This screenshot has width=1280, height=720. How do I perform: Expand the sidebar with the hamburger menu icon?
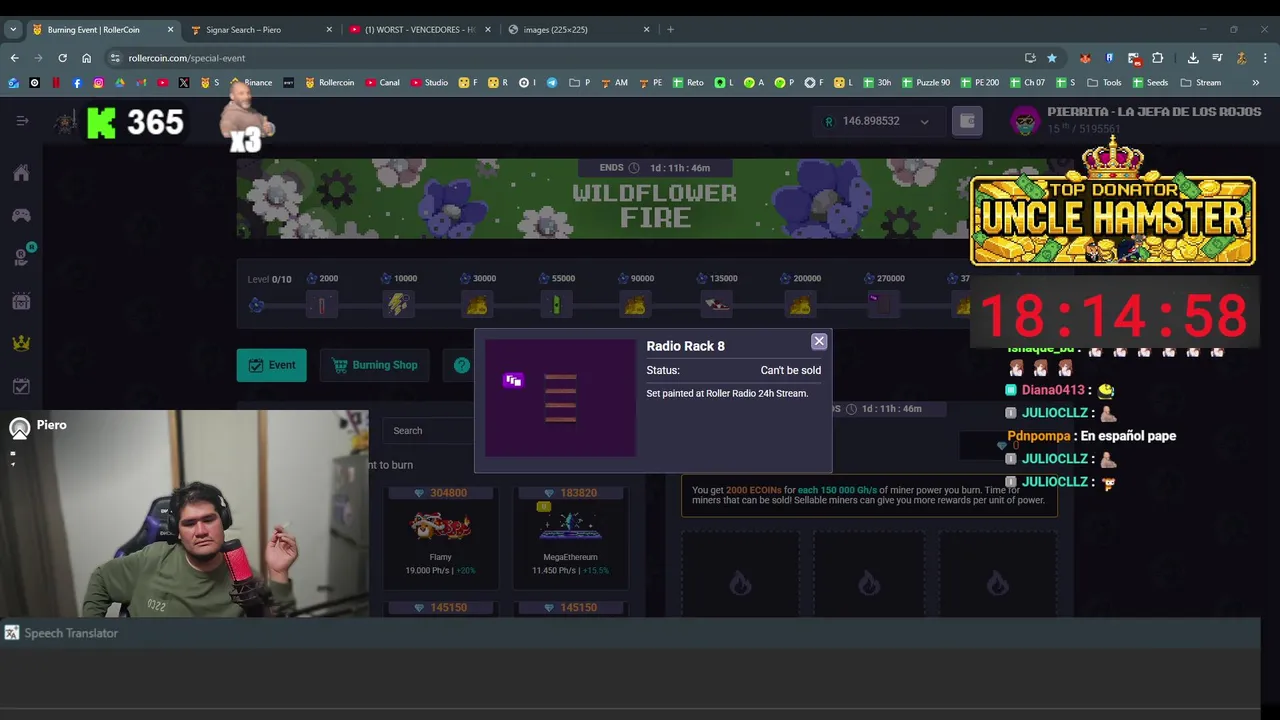[22, 121]
